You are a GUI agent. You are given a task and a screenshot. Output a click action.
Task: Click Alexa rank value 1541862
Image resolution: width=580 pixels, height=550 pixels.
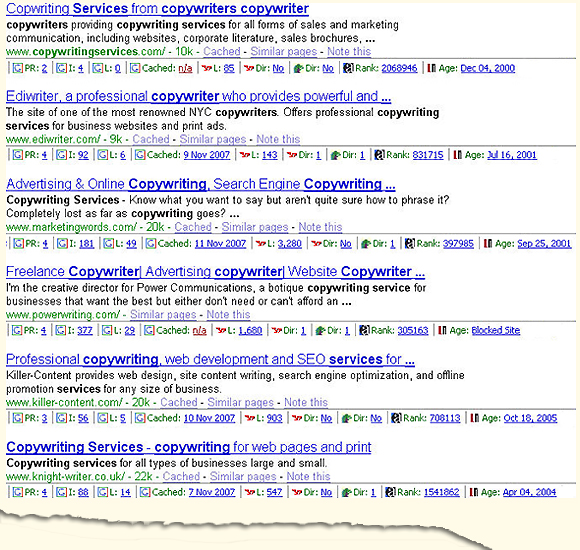(442, 492)
